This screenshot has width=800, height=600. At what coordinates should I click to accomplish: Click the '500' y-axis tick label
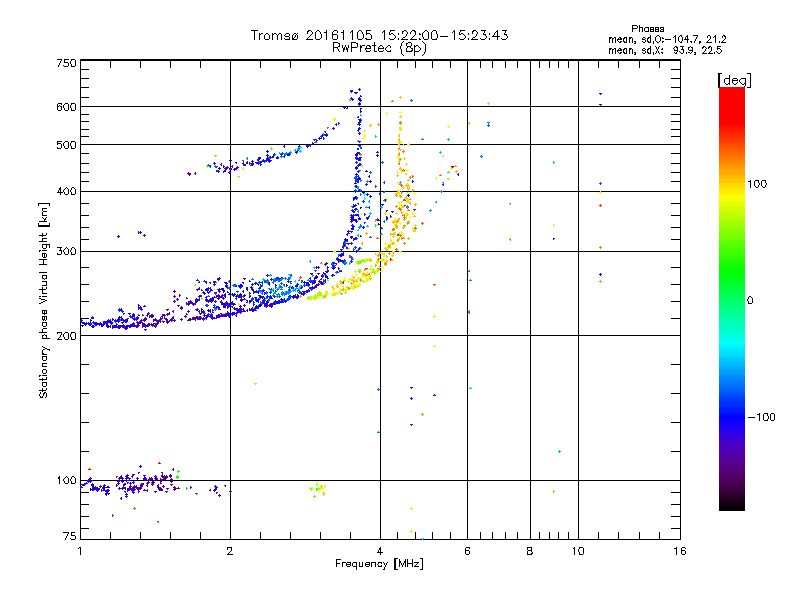click(x=66, y=145)
